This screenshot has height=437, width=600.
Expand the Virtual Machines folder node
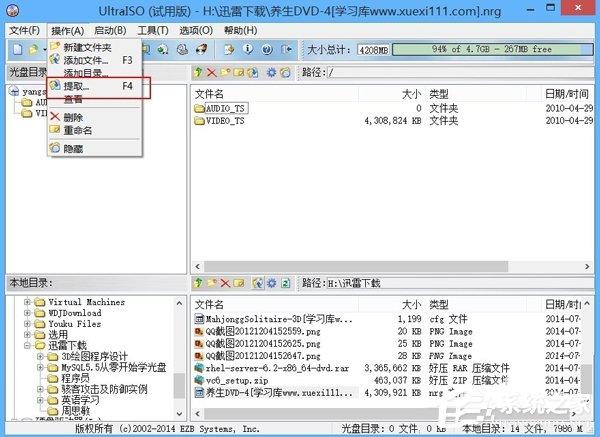27,302
